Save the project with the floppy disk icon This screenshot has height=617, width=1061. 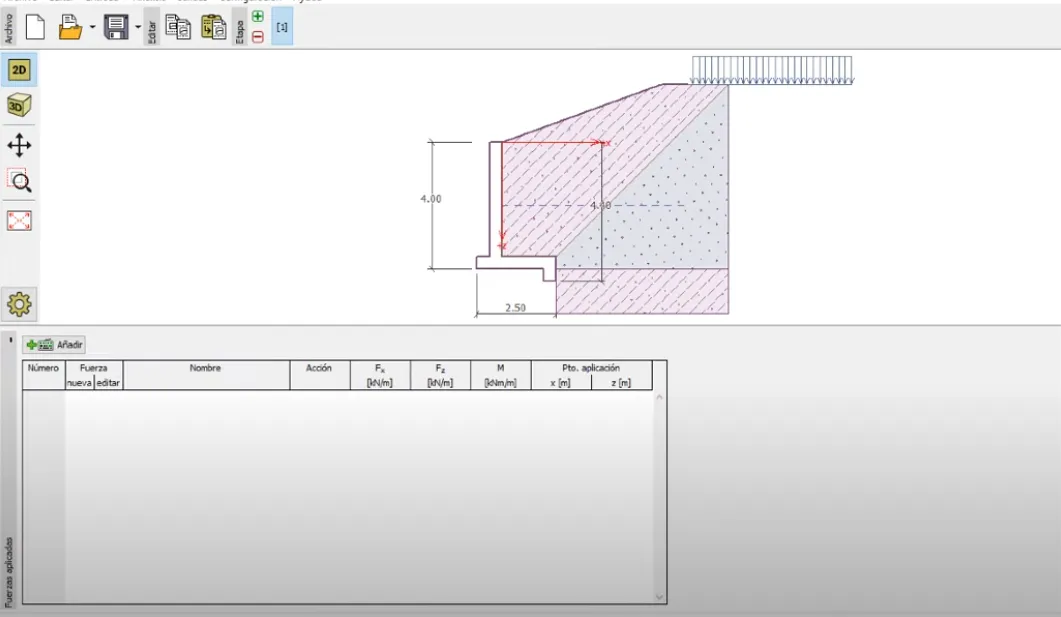click(x=116, y=27)
